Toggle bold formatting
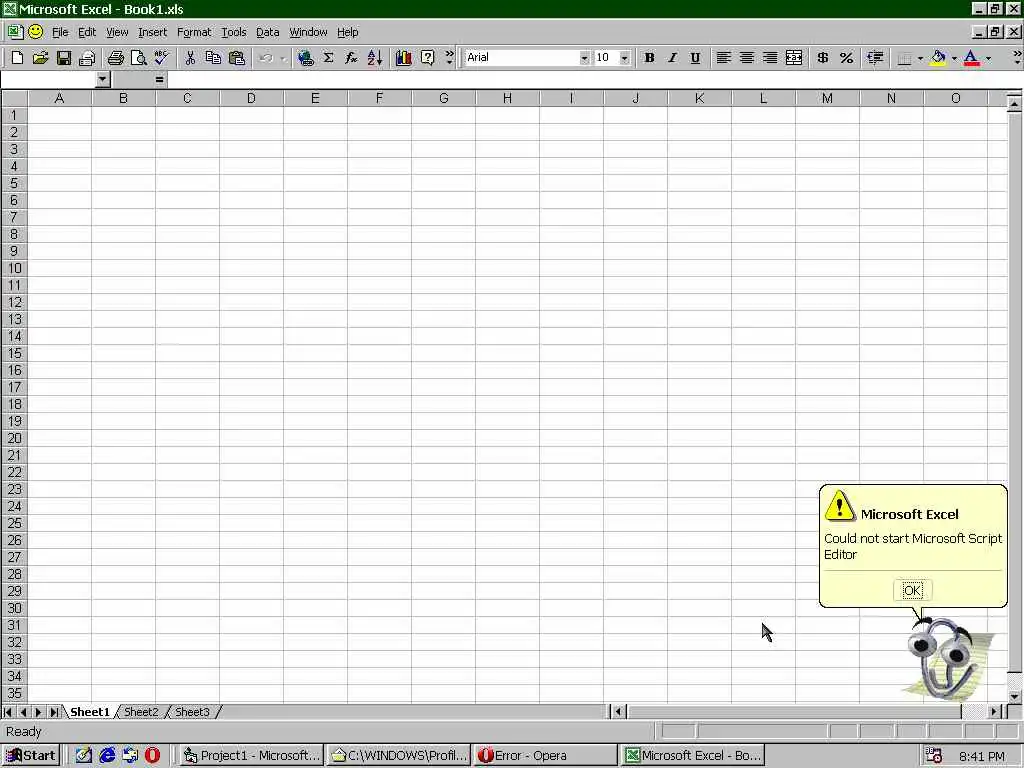1024x768 pixels. (x=649, y=58)
